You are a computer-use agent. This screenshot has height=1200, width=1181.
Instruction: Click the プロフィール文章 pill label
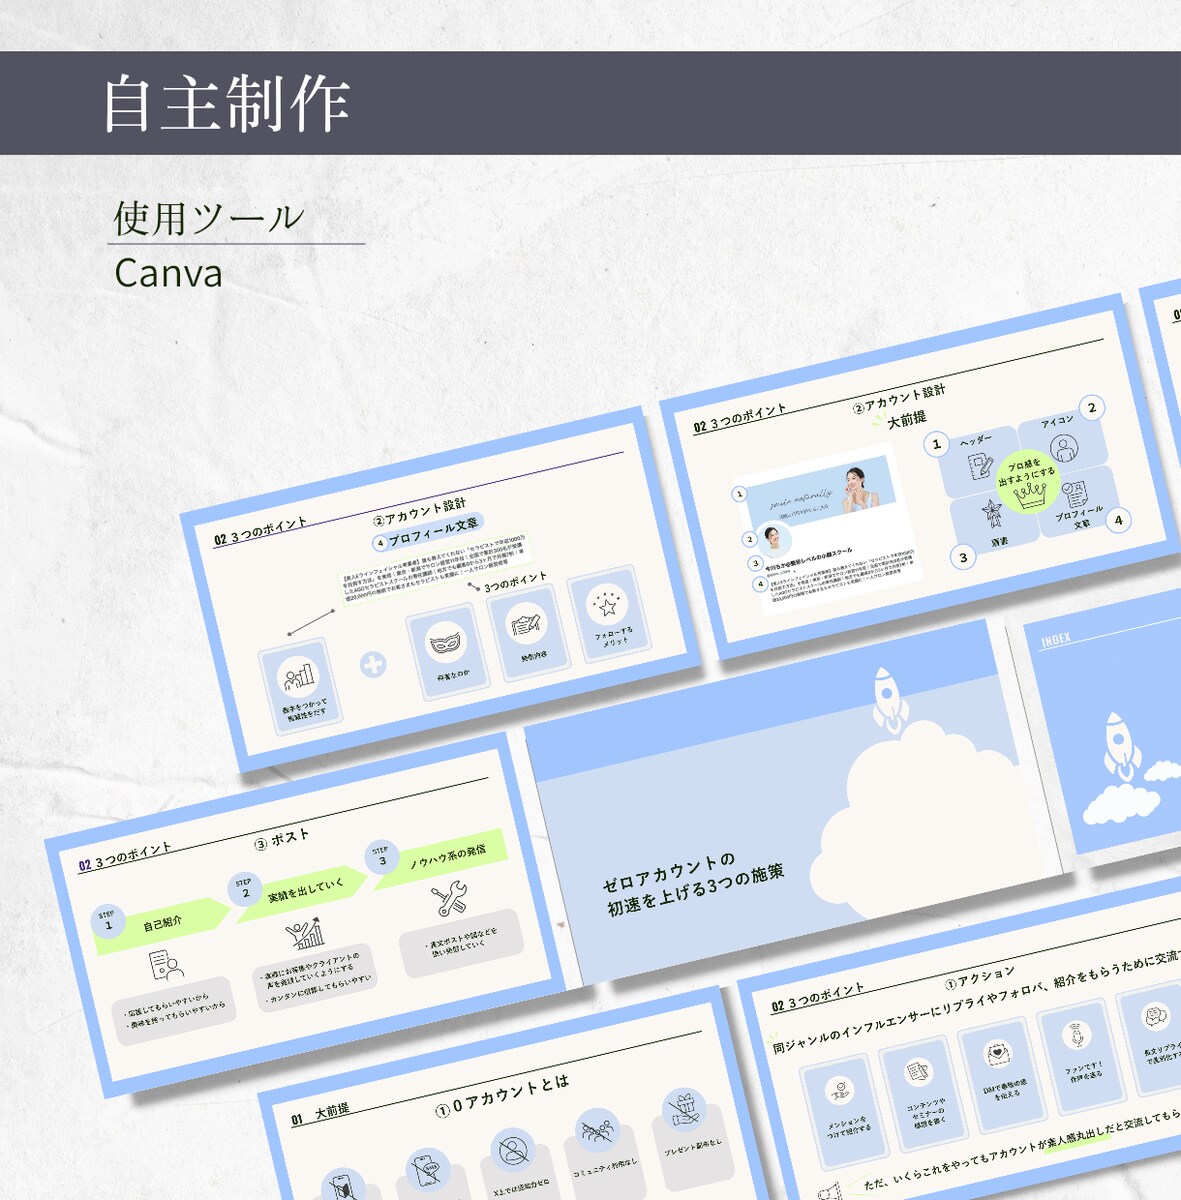click(x=428, y=533)
